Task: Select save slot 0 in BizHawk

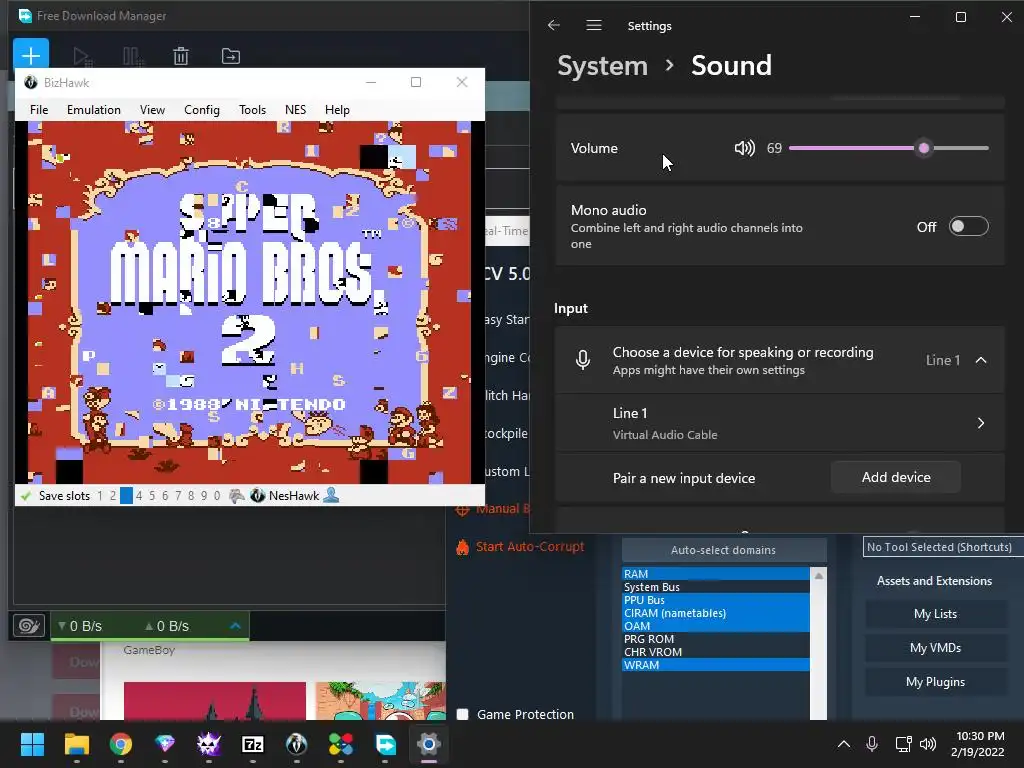Action: coord(217,496)
